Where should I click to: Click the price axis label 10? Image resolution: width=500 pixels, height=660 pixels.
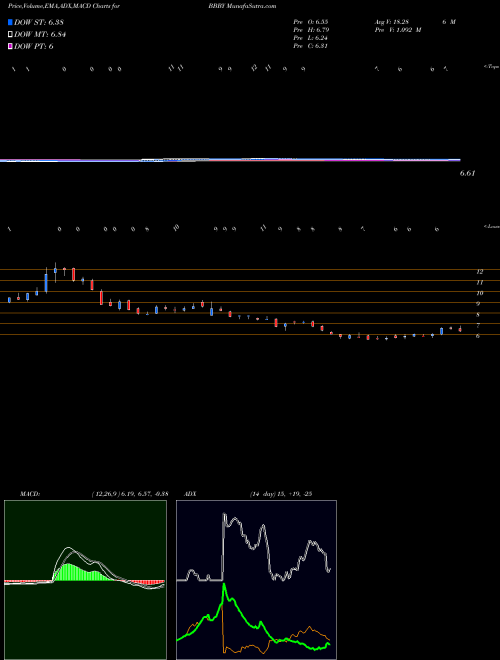479,293
